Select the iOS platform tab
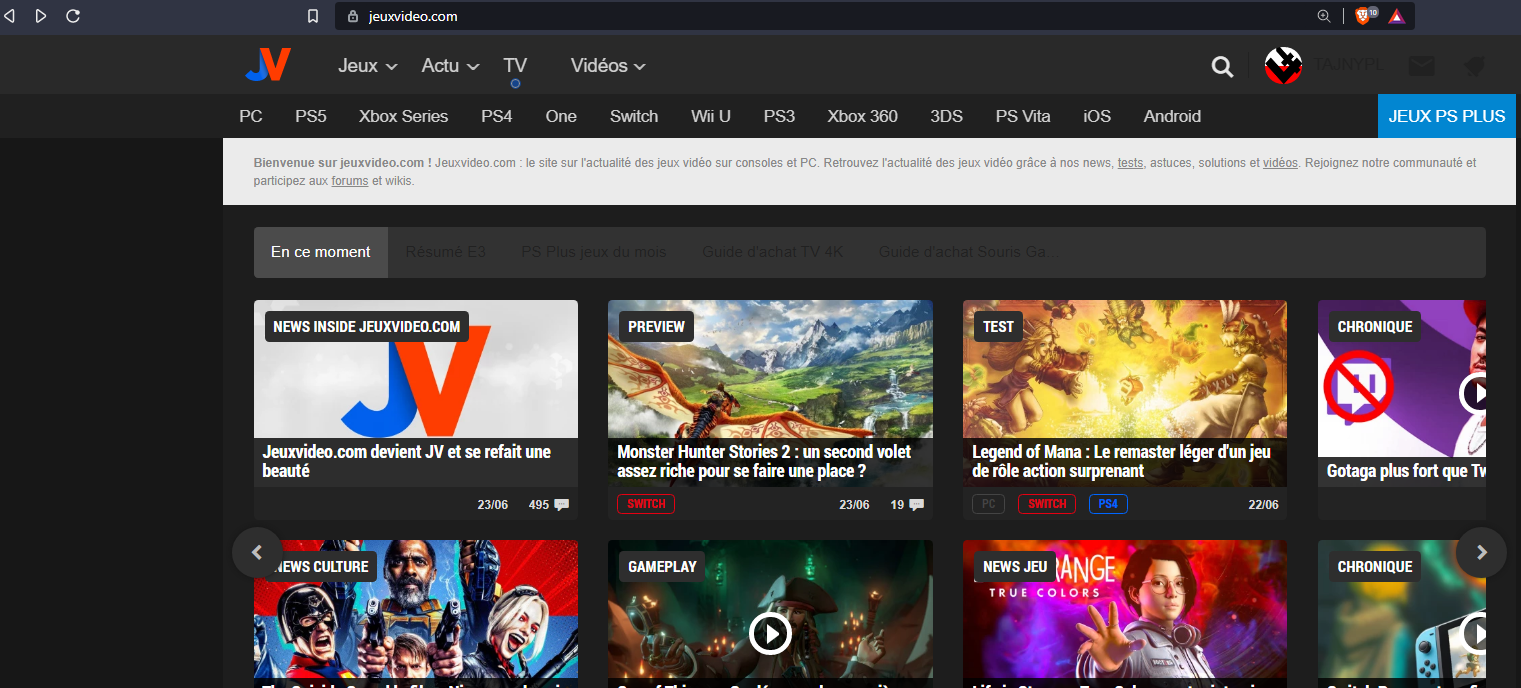 [1097, 116]
